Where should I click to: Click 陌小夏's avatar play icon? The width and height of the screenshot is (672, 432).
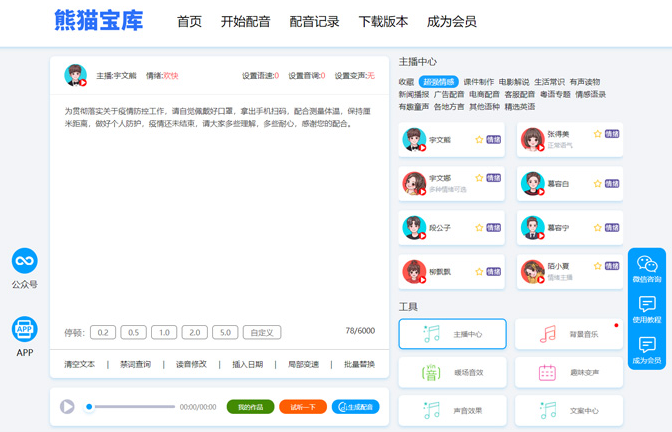[x=541, y=280]
